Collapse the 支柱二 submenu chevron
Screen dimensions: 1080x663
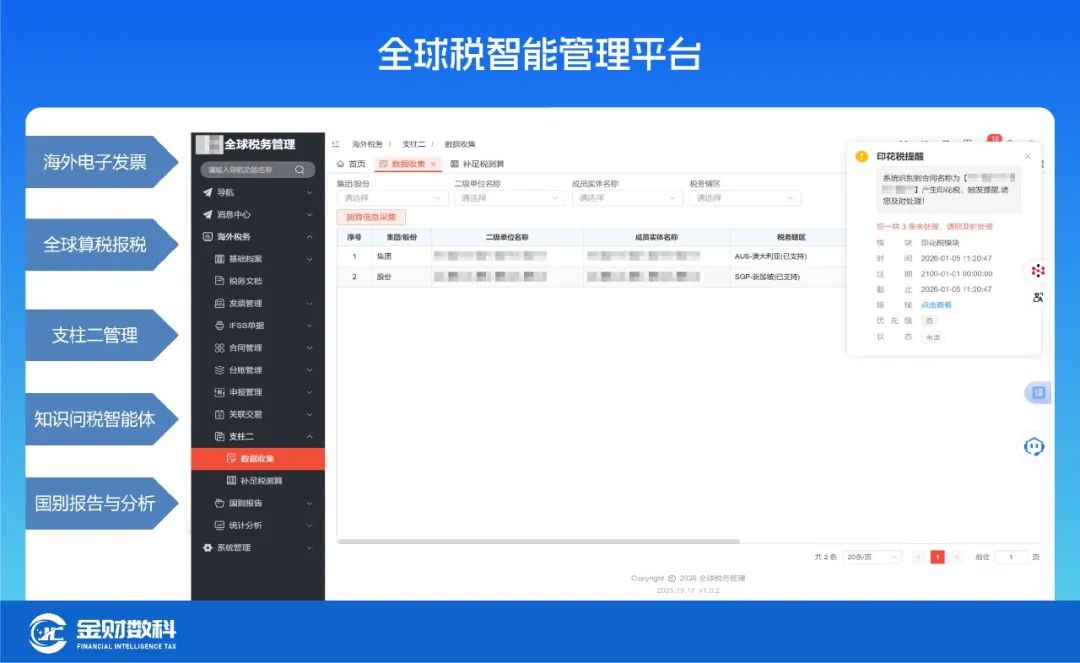click(x=309, y=436)
